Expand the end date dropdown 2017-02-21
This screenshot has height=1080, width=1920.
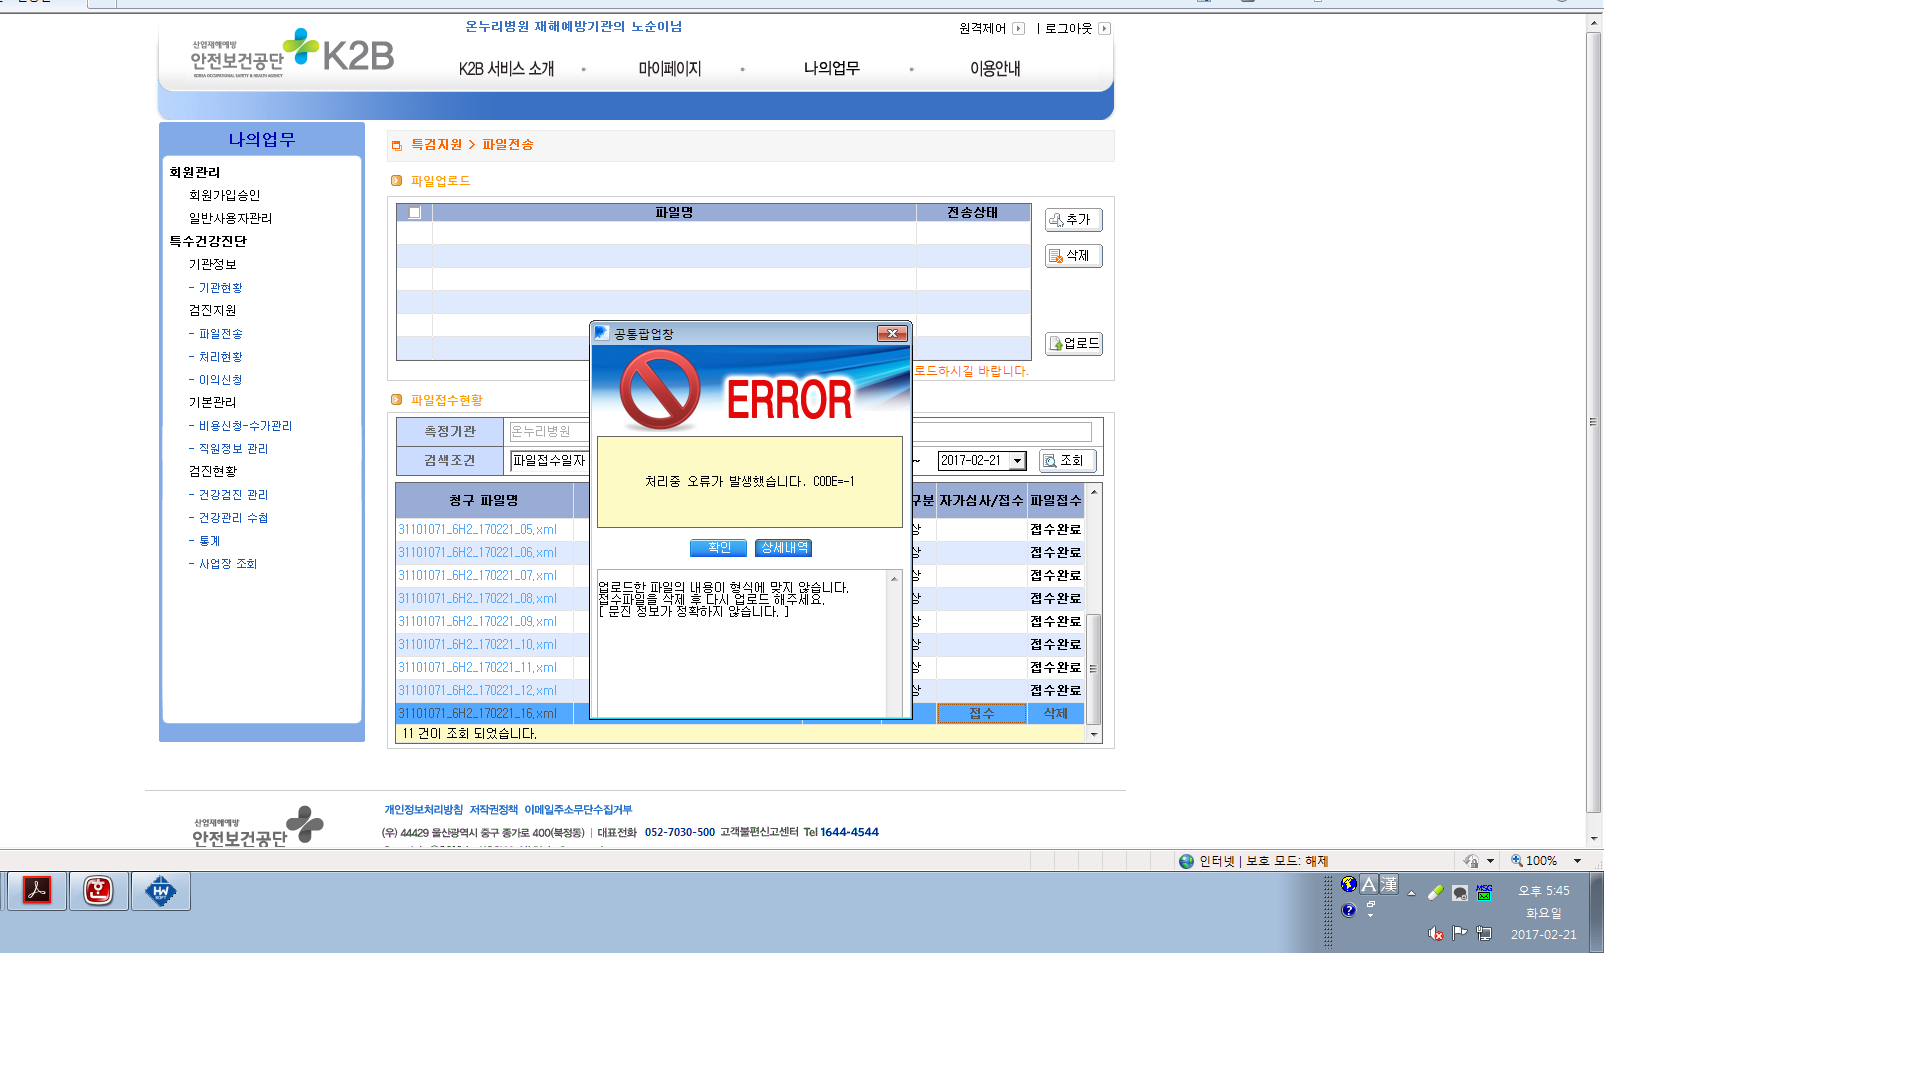1017,461
